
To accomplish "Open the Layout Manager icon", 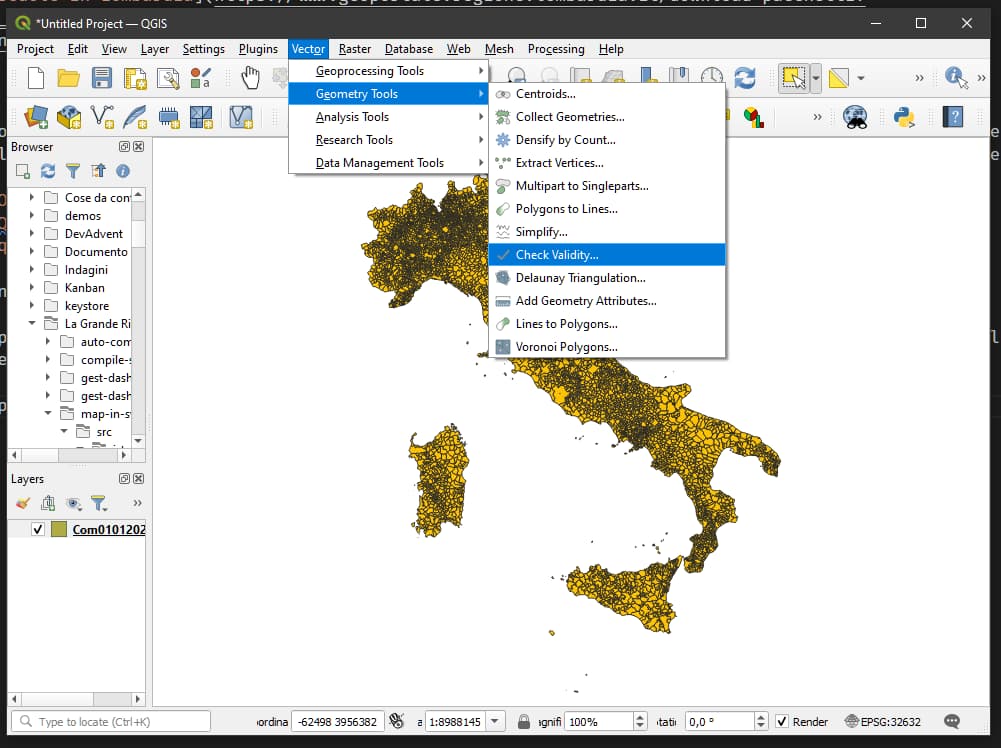I will coord(168,78).
